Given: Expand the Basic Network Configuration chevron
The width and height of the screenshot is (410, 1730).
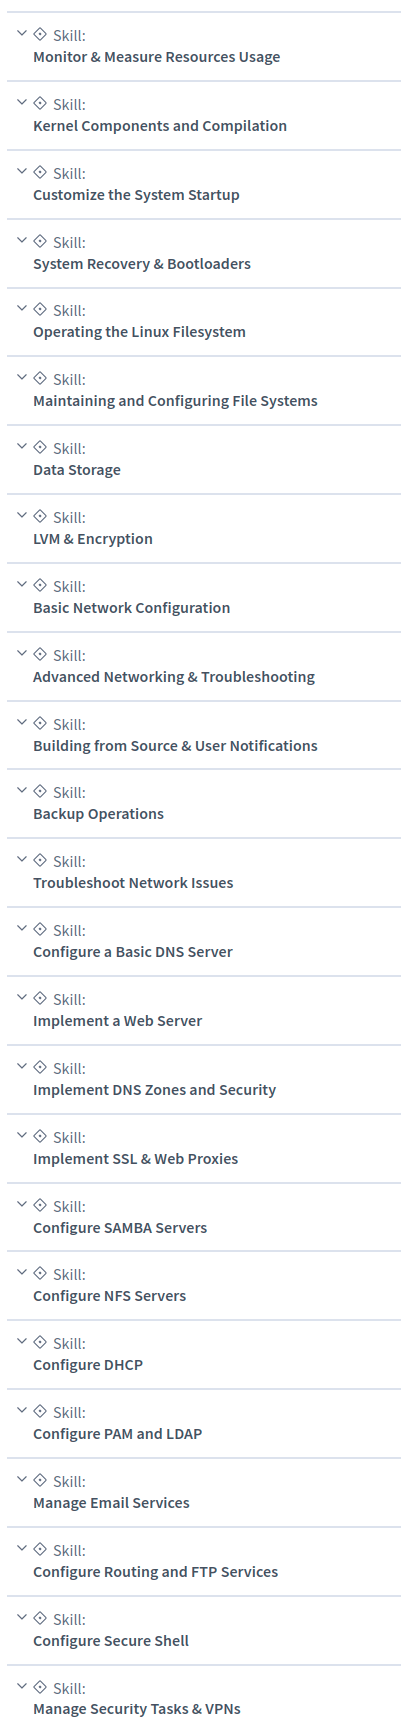Looking at the screenshot, I should click(x=22, y=584).
